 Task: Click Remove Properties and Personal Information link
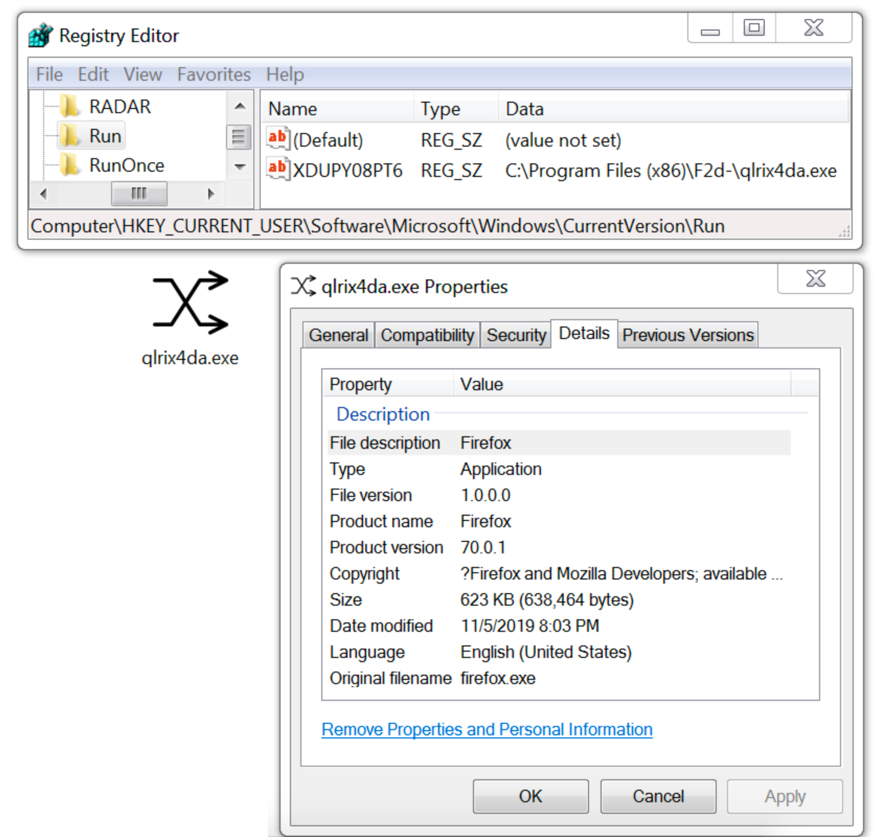click(487, 729)
